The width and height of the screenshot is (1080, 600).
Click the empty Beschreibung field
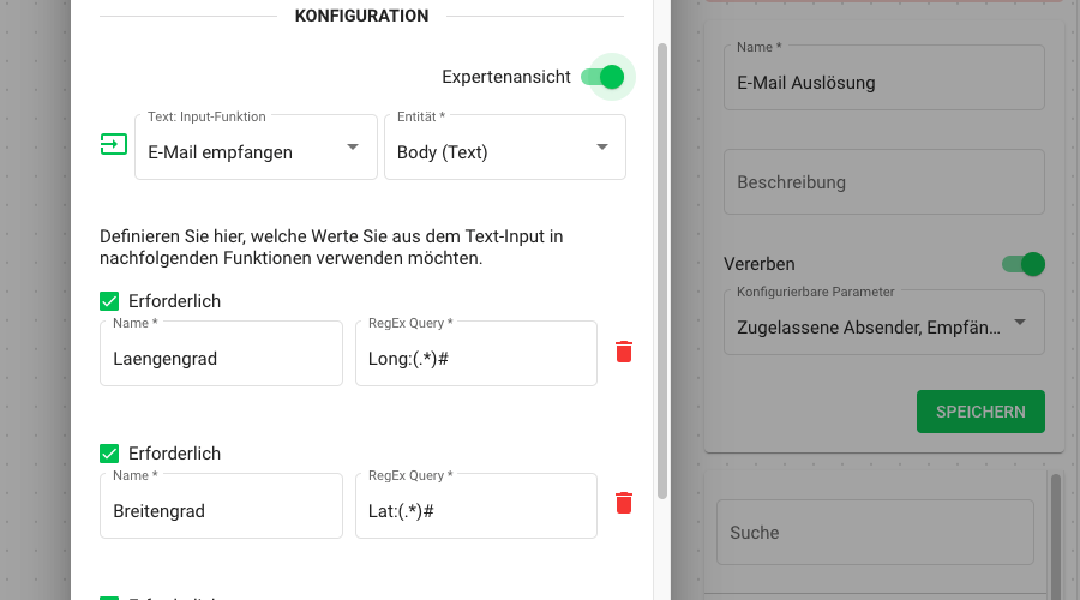tap(884, 182)
